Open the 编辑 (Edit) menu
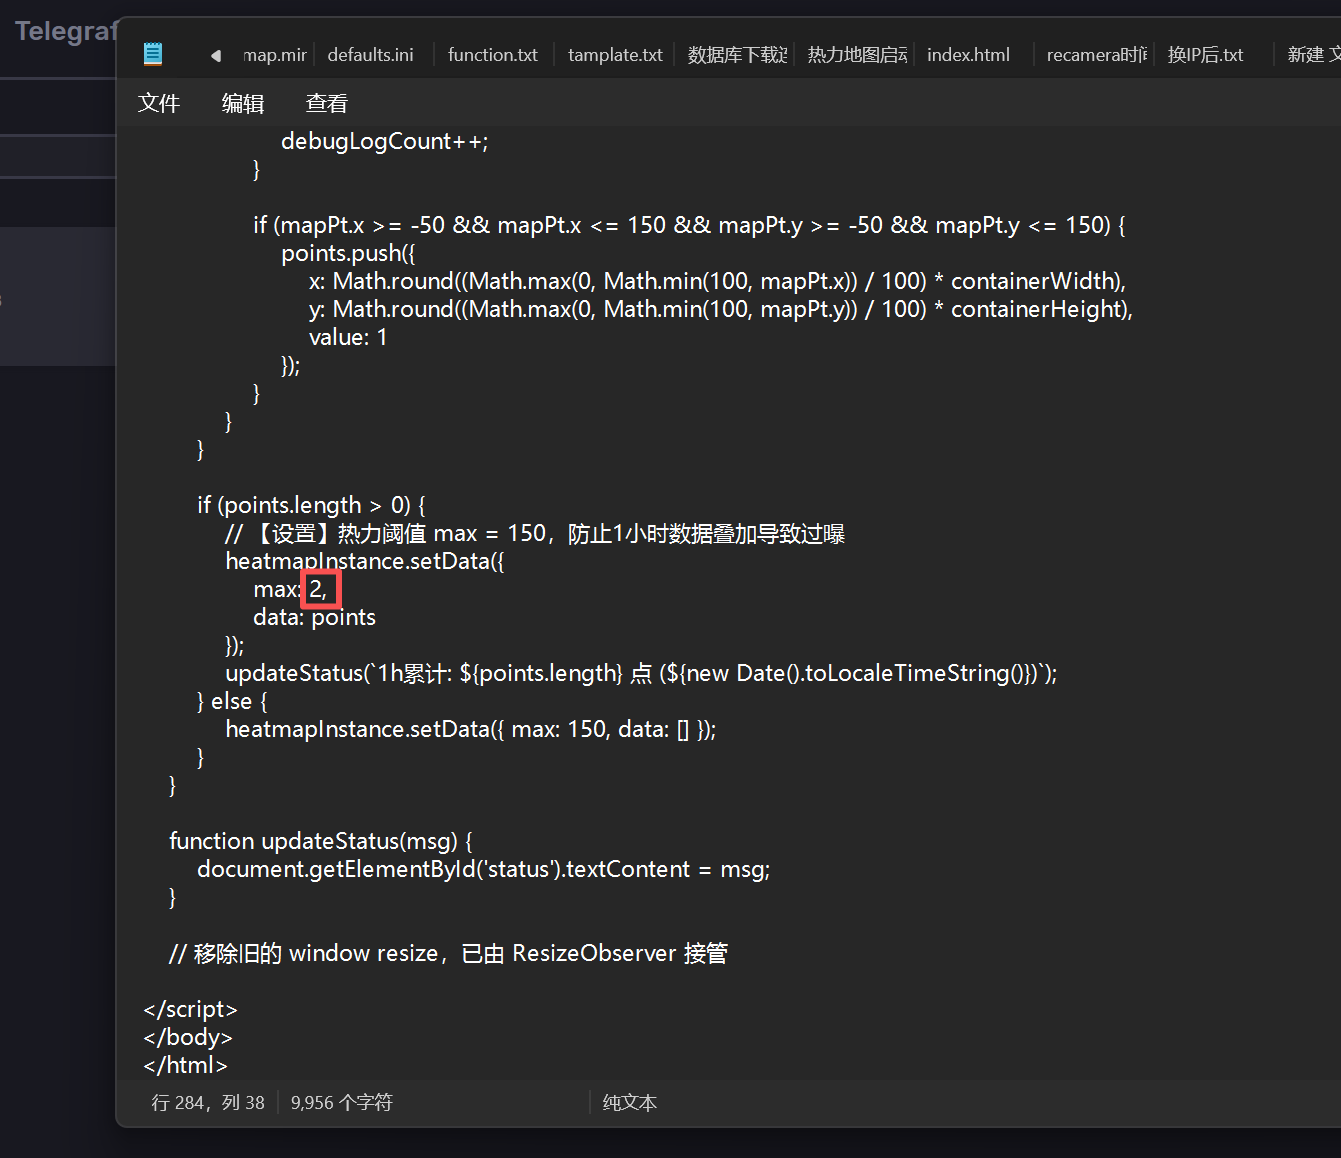 click(x=242, y=103)
